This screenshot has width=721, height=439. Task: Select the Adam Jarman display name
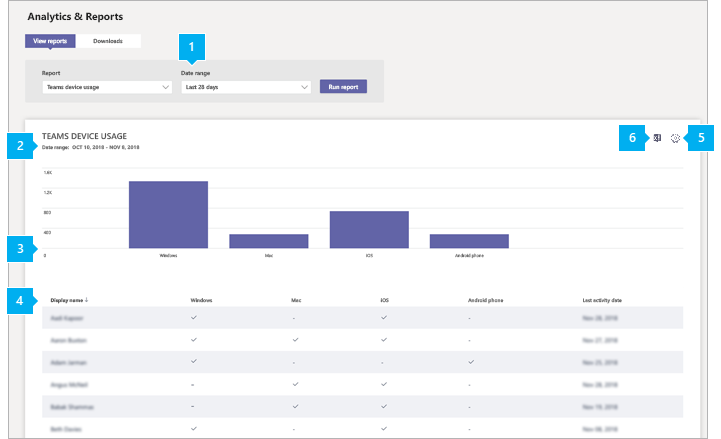(69, 363)
